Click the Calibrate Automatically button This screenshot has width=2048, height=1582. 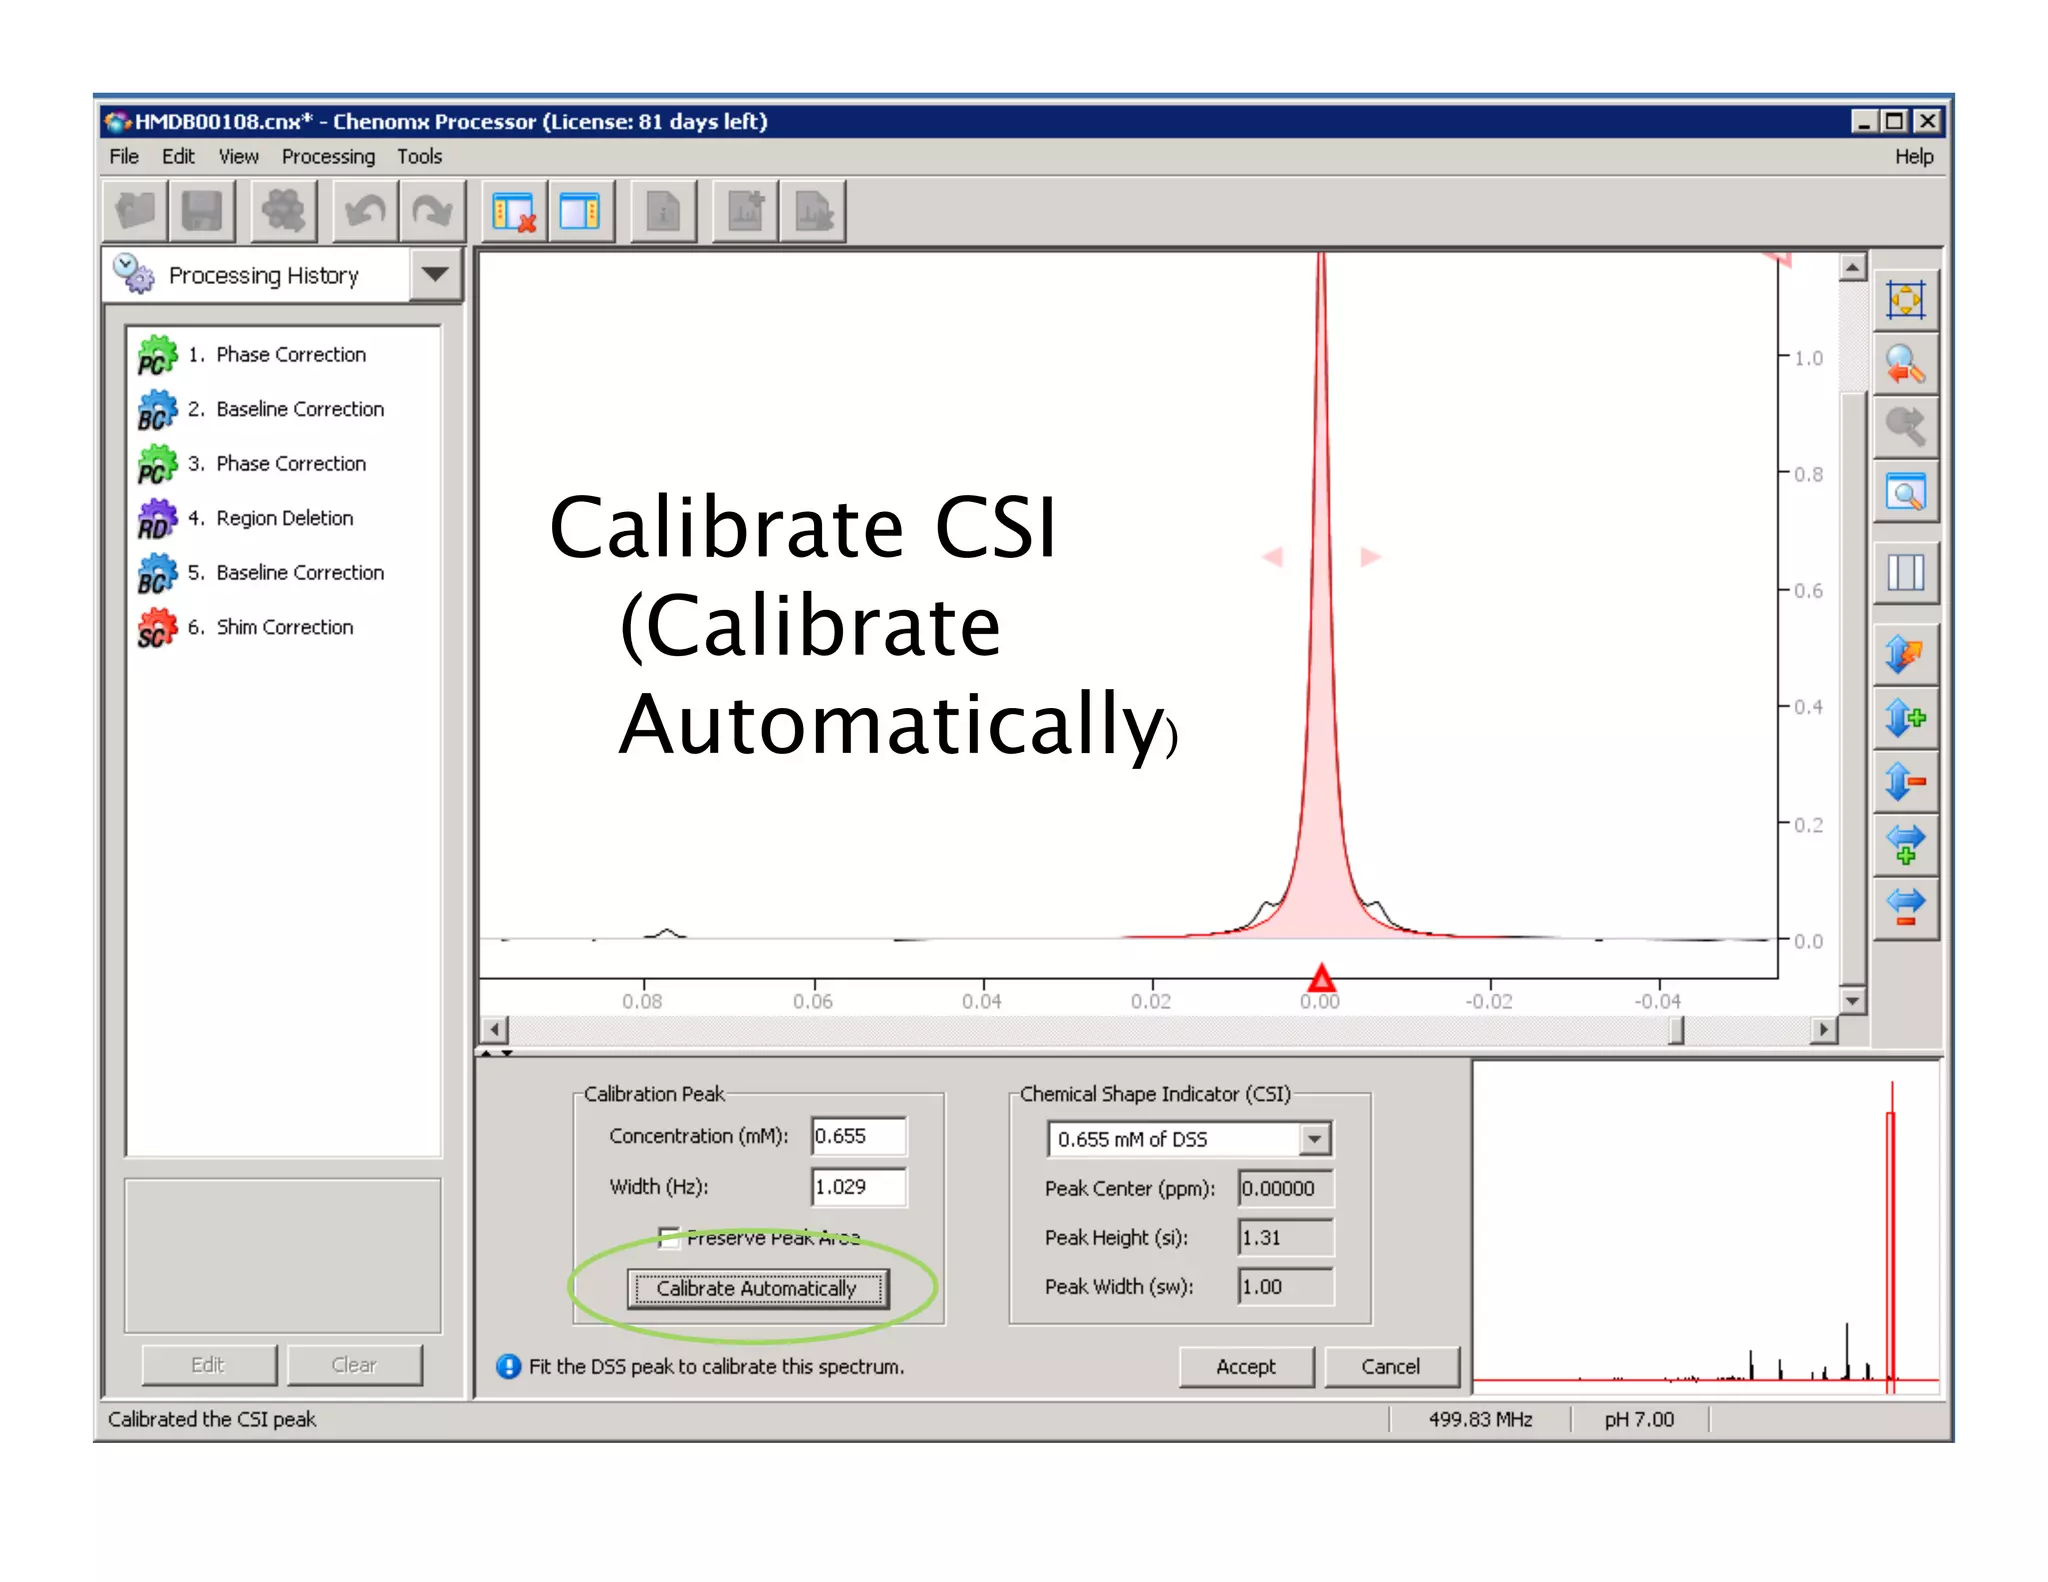tap(757, 1289)
